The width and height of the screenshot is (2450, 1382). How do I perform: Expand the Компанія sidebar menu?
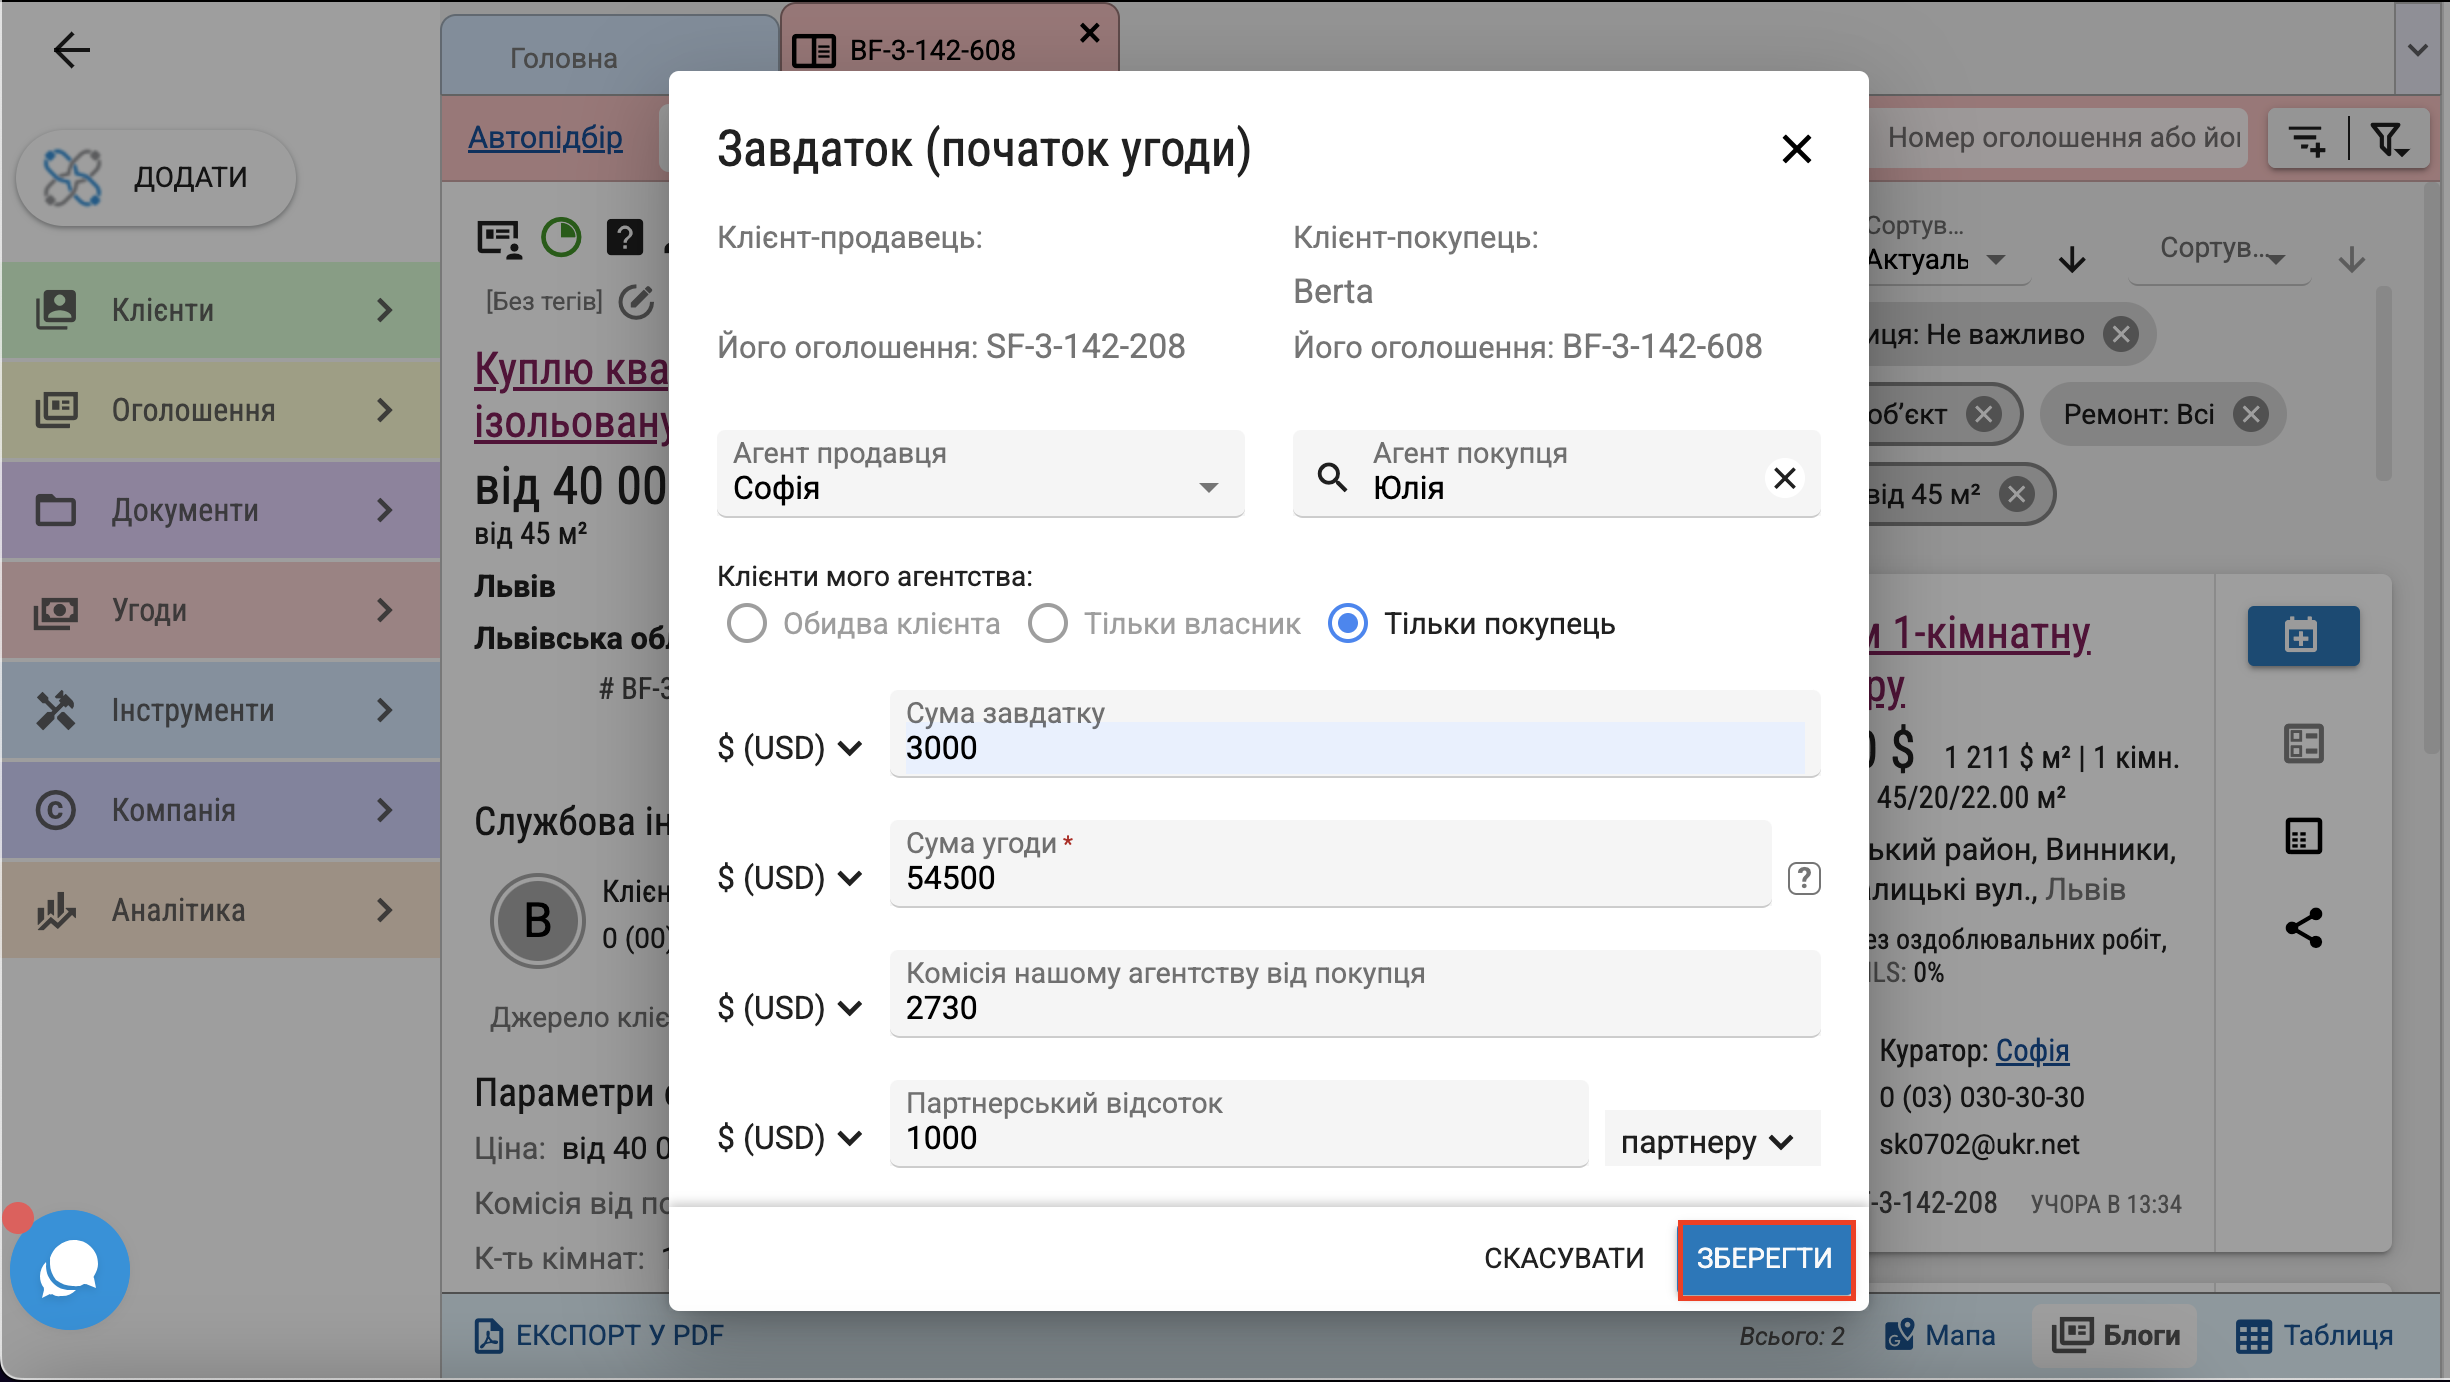pos(221,810)
